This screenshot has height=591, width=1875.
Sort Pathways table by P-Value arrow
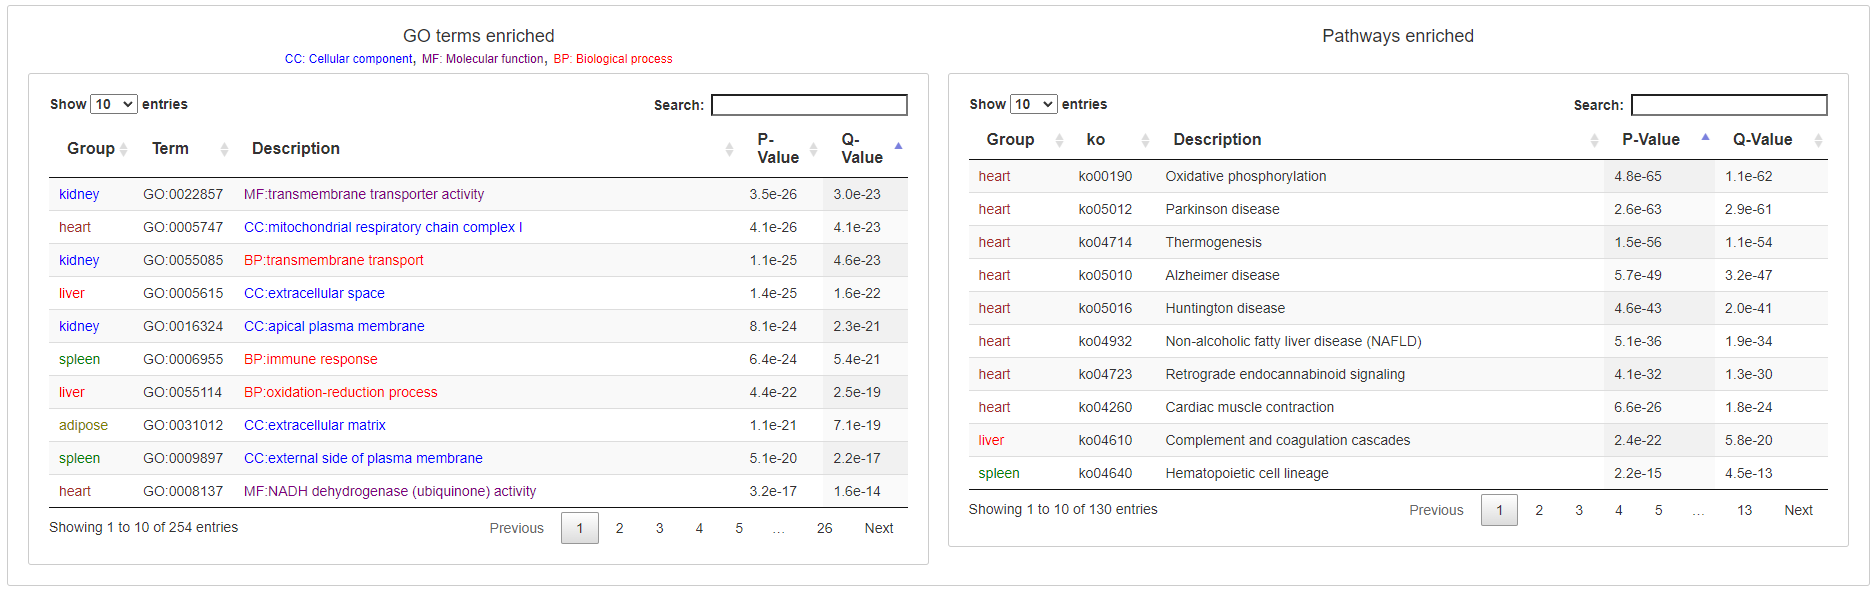pyautogui.click(x=1705, y=138)
